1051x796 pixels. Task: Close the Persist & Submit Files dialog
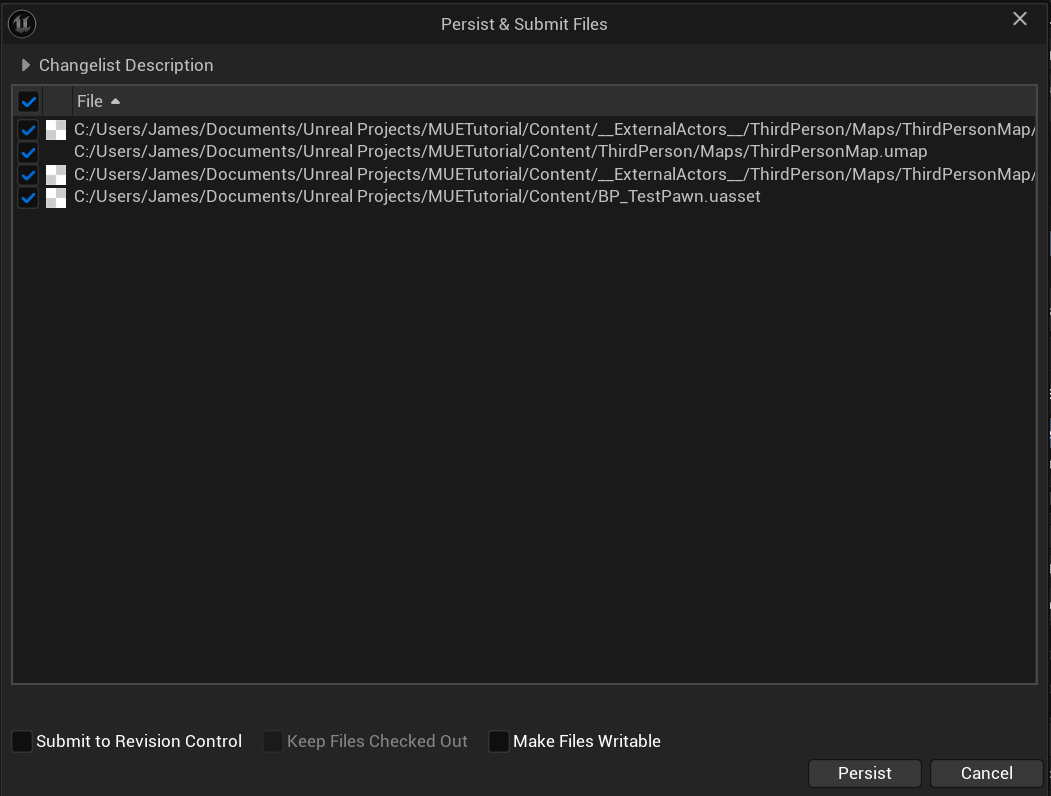1019,19
